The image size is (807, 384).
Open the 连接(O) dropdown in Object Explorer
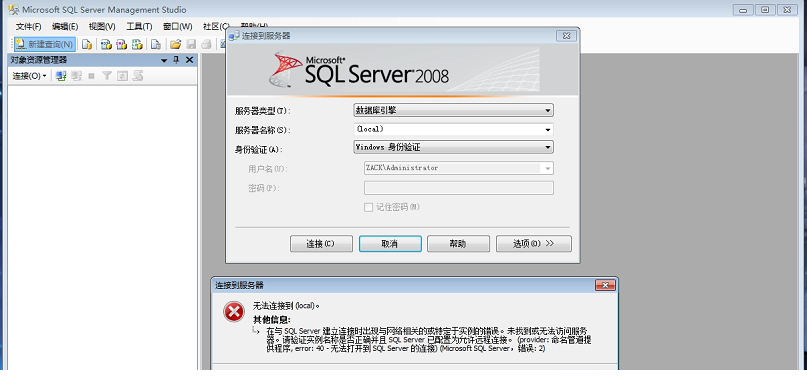point(29,76)
